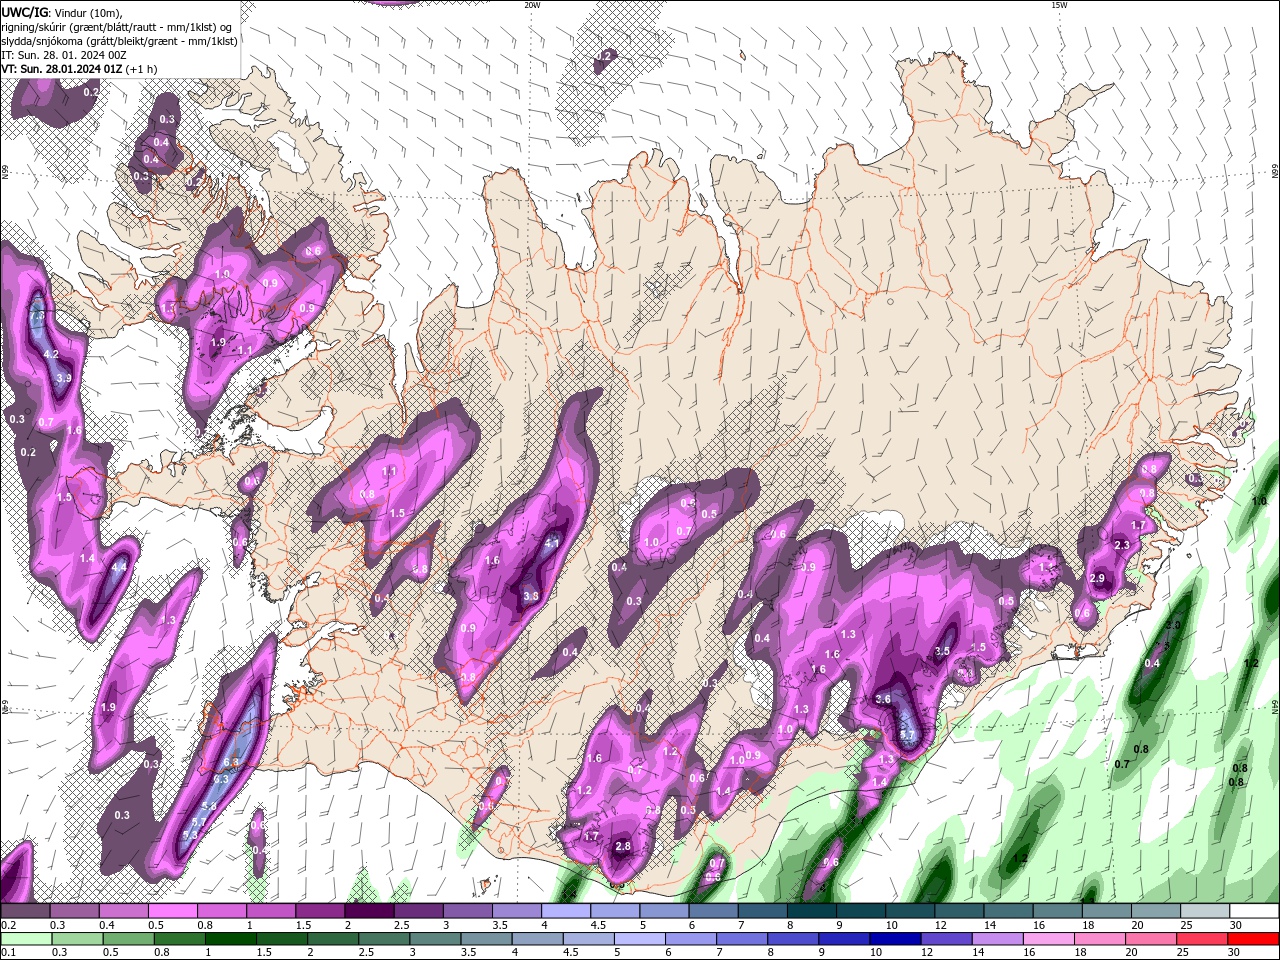Click the lavender 14–16 rain legend swatch
This screenshot has width=1280, height=960.
(x=997, y=939)
